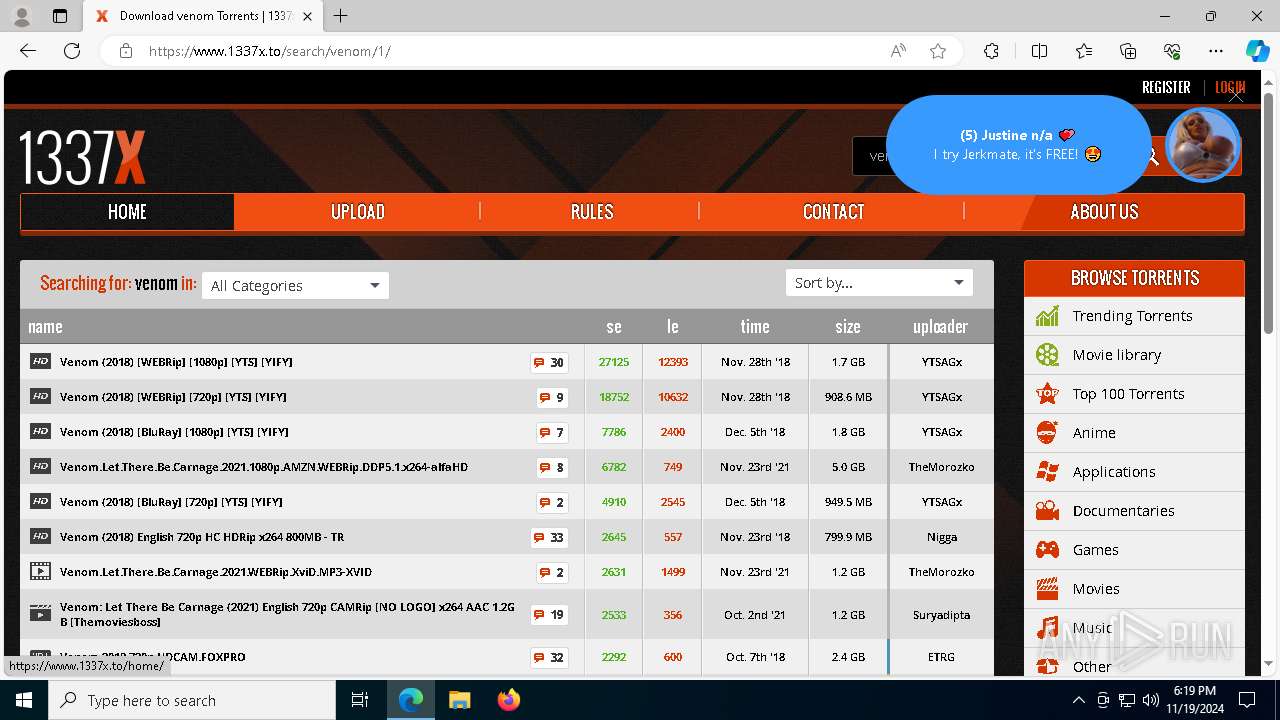The height and width of the screenshot is (720, 1280).
Task: Open Task View on taskbar
Action: [x=360, y=700]
